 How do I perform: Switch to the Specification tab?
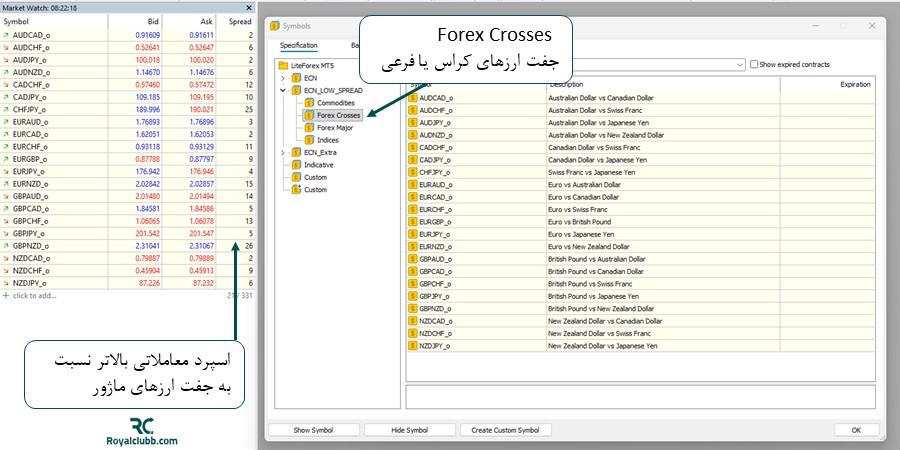coord(299,45)
